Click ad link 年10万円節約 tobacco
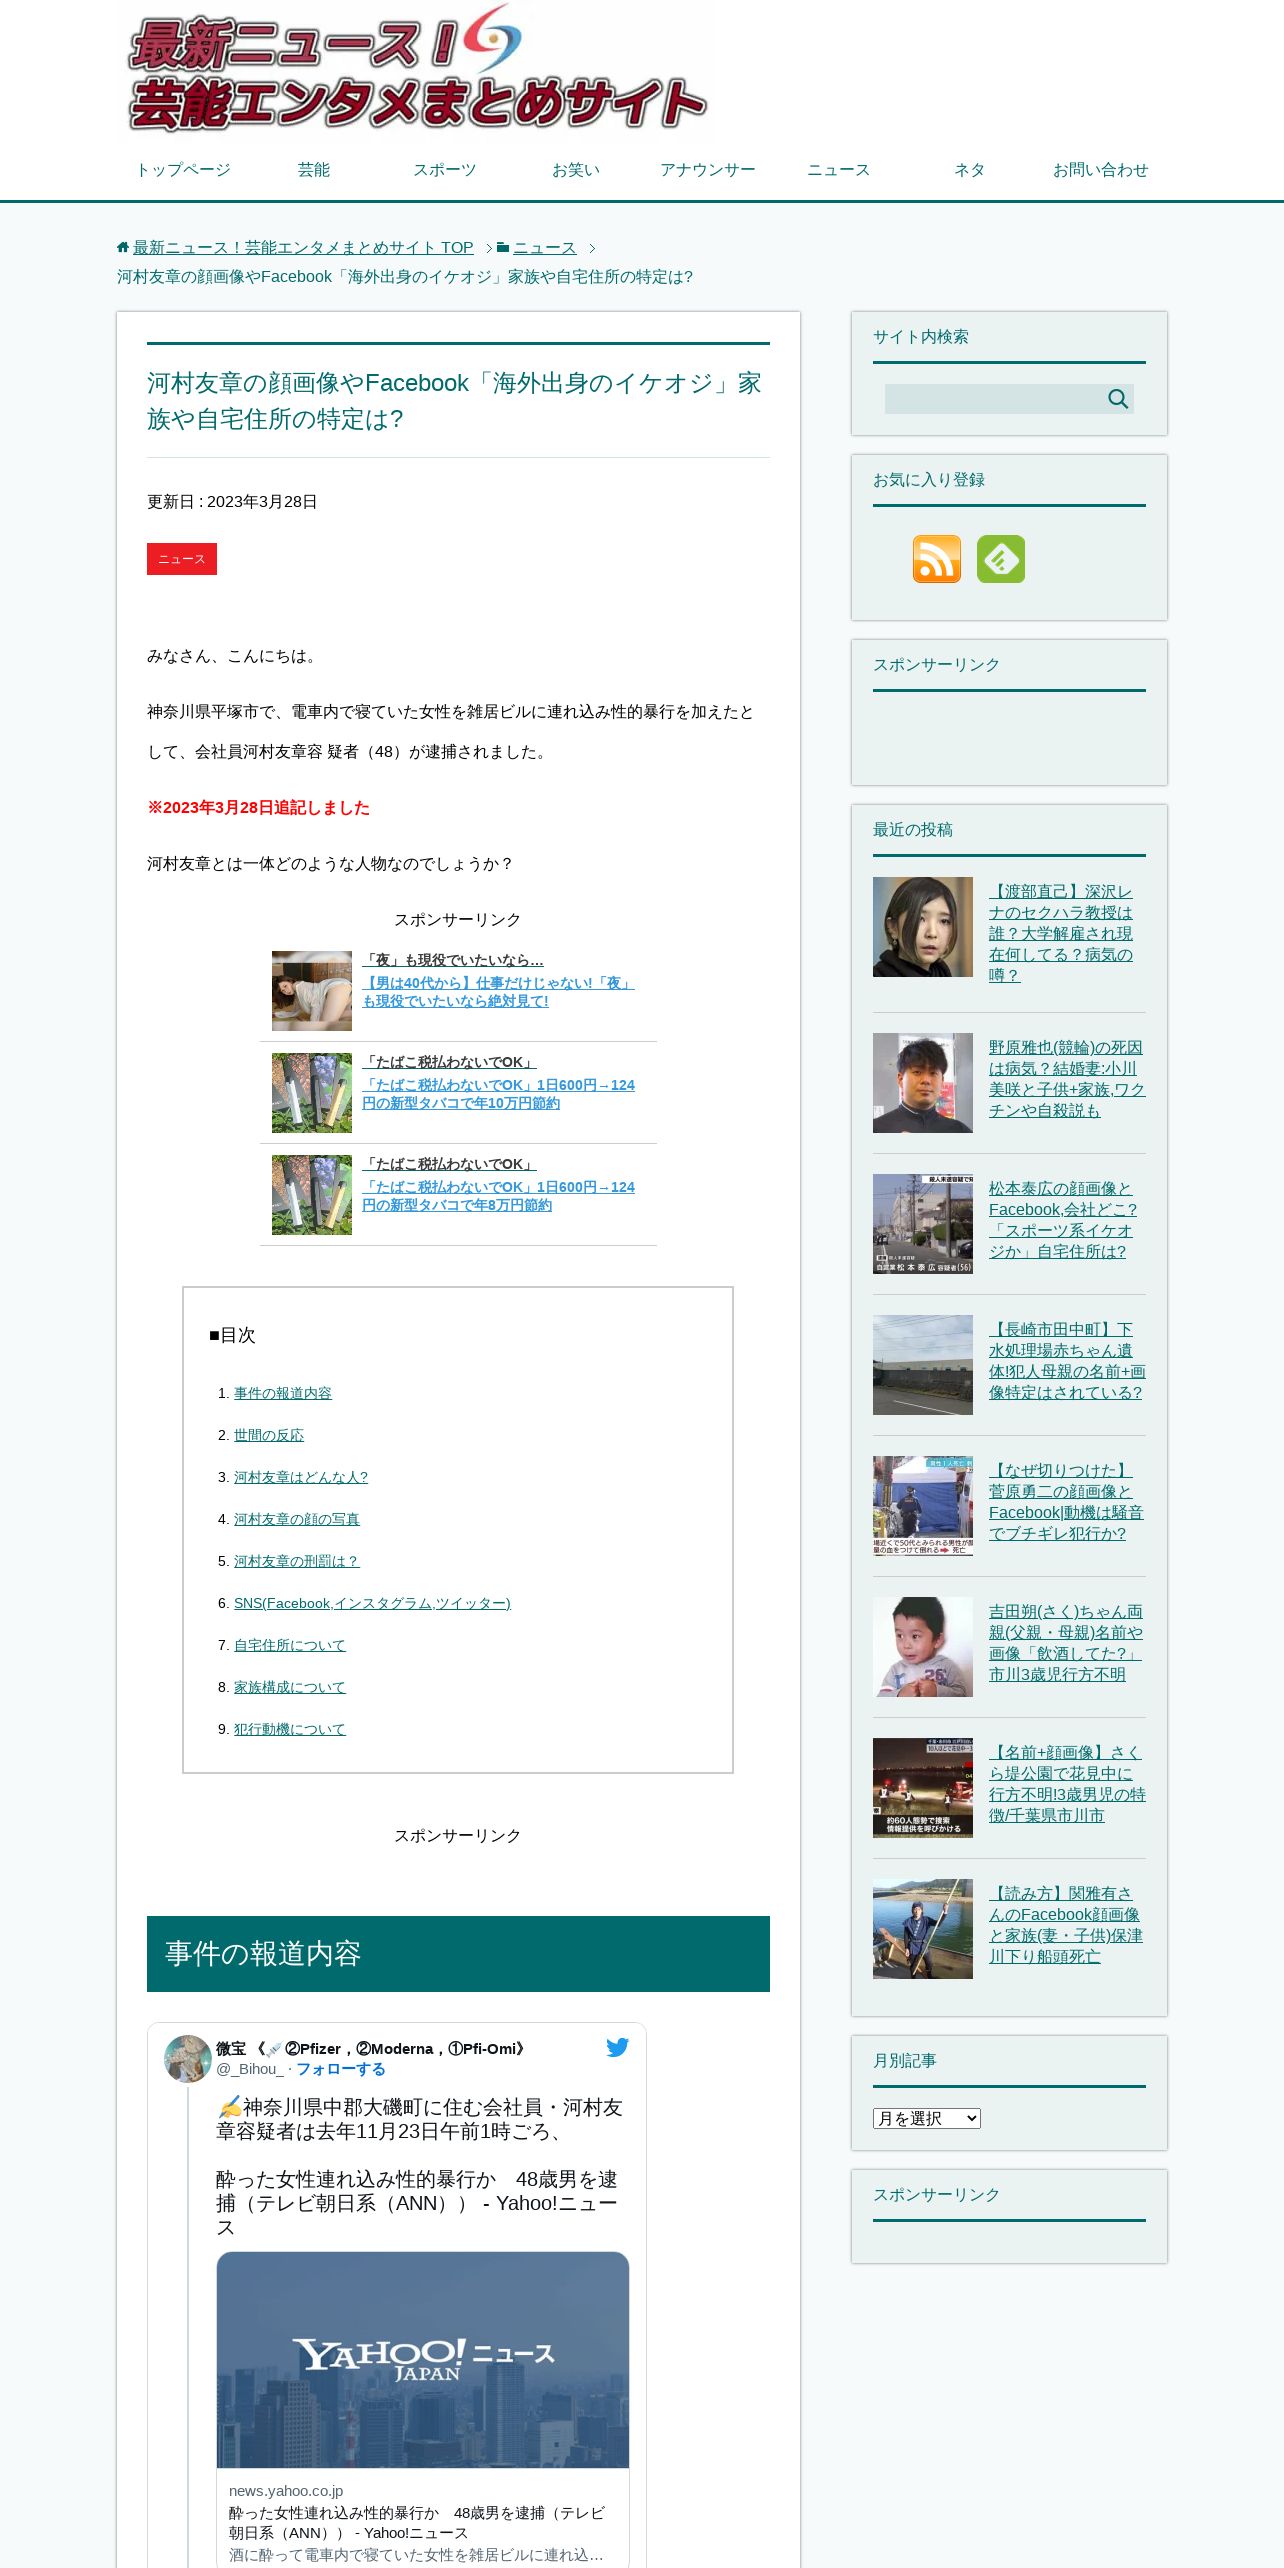 tap(498, 1094)
